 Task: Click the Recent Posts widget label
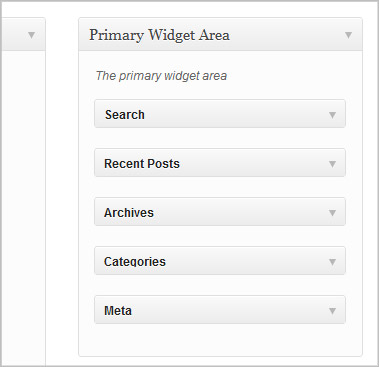coord(142,164)
